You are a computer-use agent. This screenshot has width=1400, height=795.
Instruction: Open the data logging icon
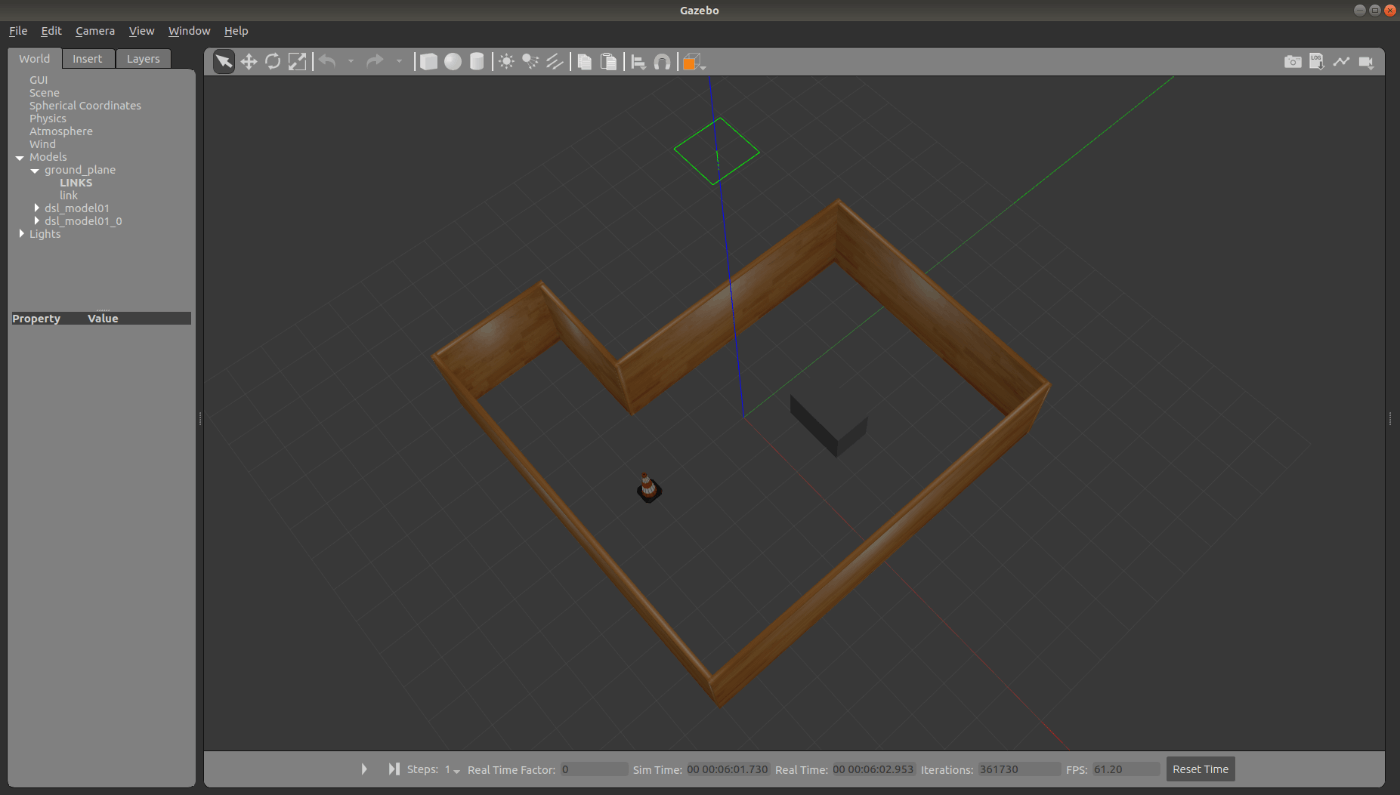pyautogui.click(x=1317, y=62)
